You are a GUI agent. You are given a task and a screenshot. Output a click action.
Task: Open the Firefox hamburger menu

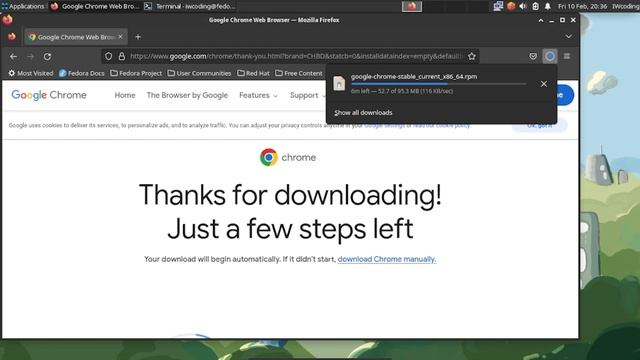[567, 56]
